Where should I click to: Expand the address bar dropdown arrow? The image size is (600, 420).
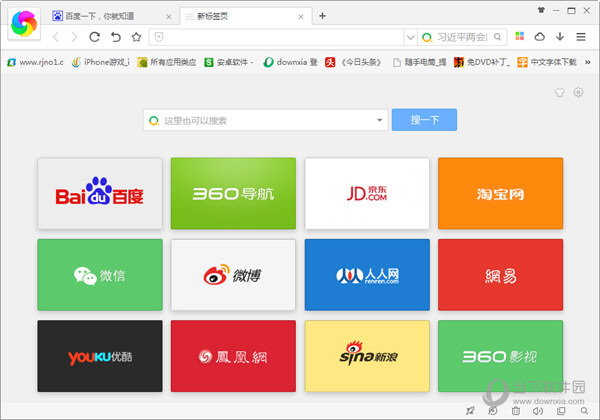[x=410, y=37]
